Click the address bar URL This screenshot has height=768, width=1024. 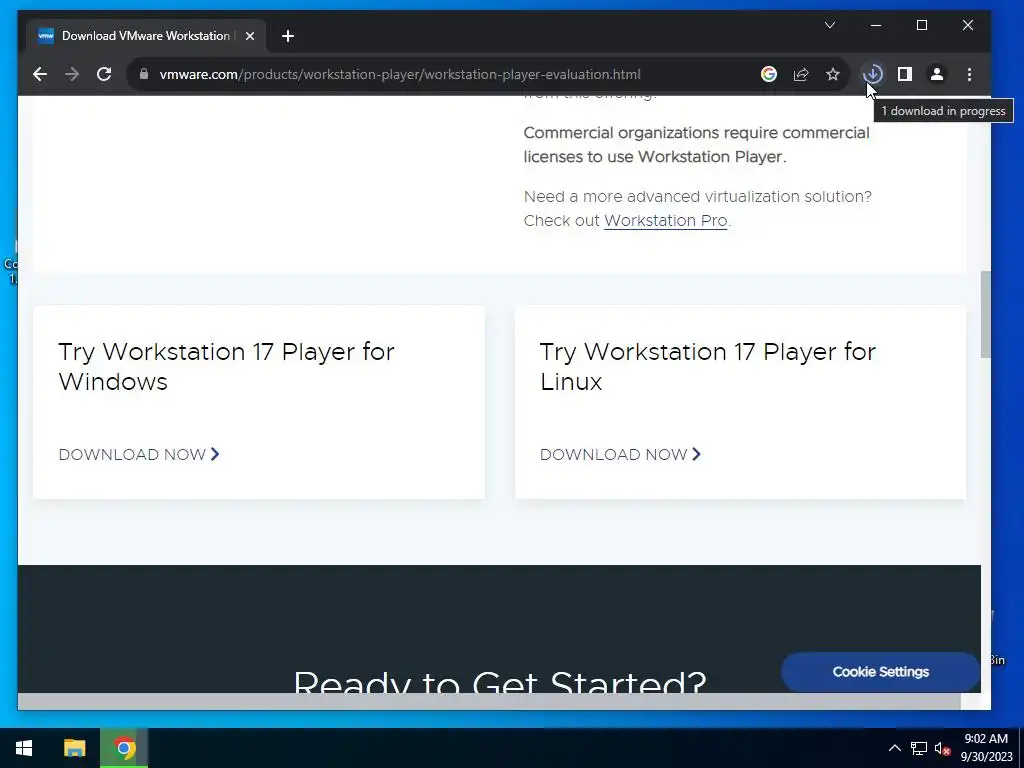[x=400, y=74]
